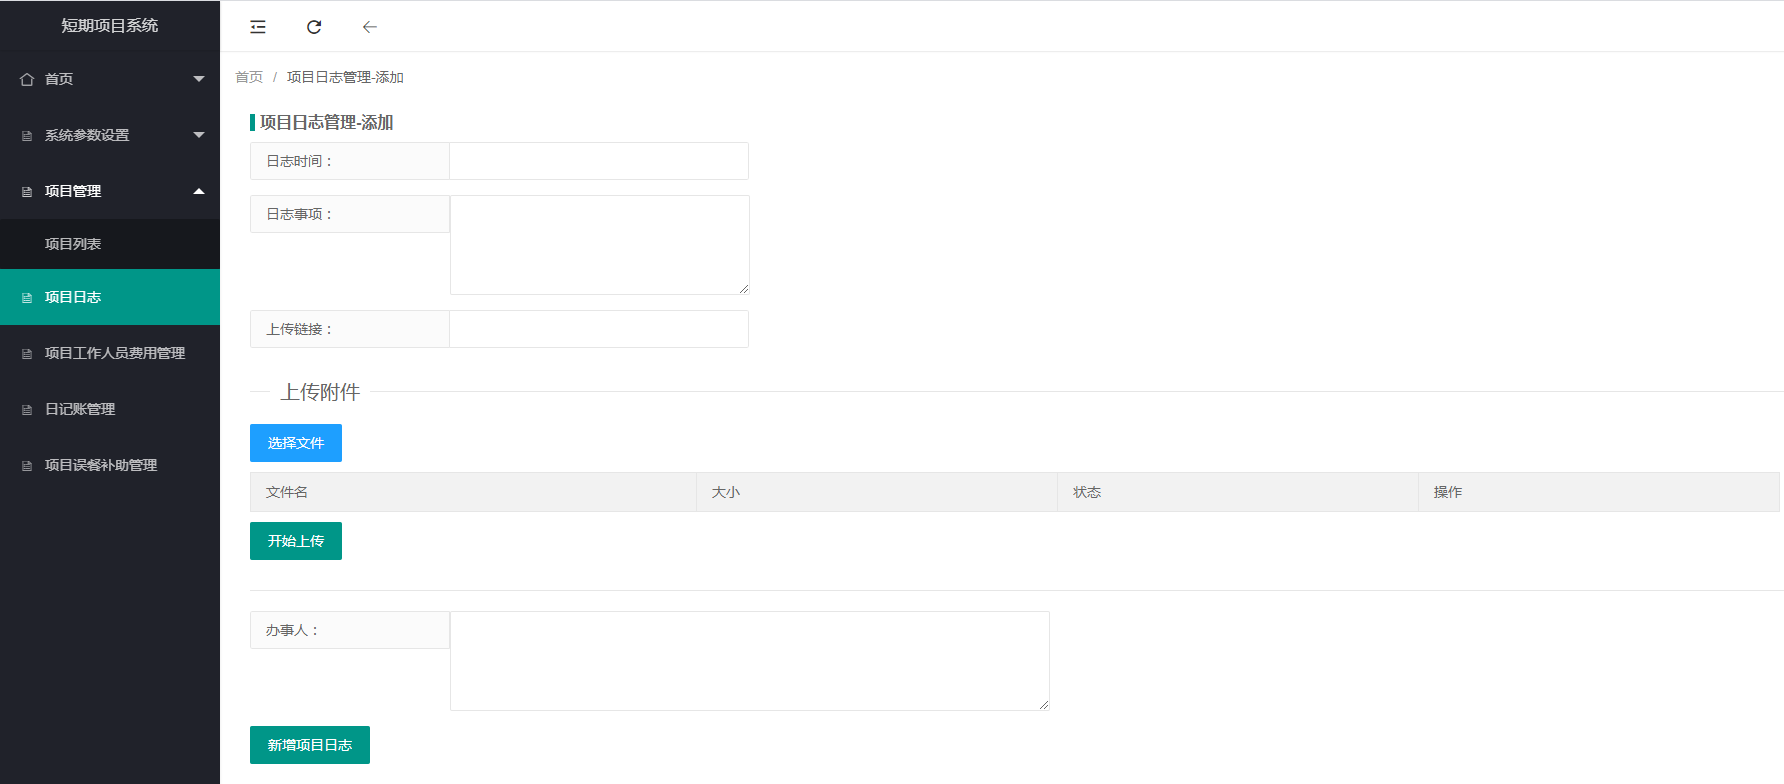1784x784 pixels.
Task: Click the icon beside 项目误餐补助管理
Action: point(27,466)
